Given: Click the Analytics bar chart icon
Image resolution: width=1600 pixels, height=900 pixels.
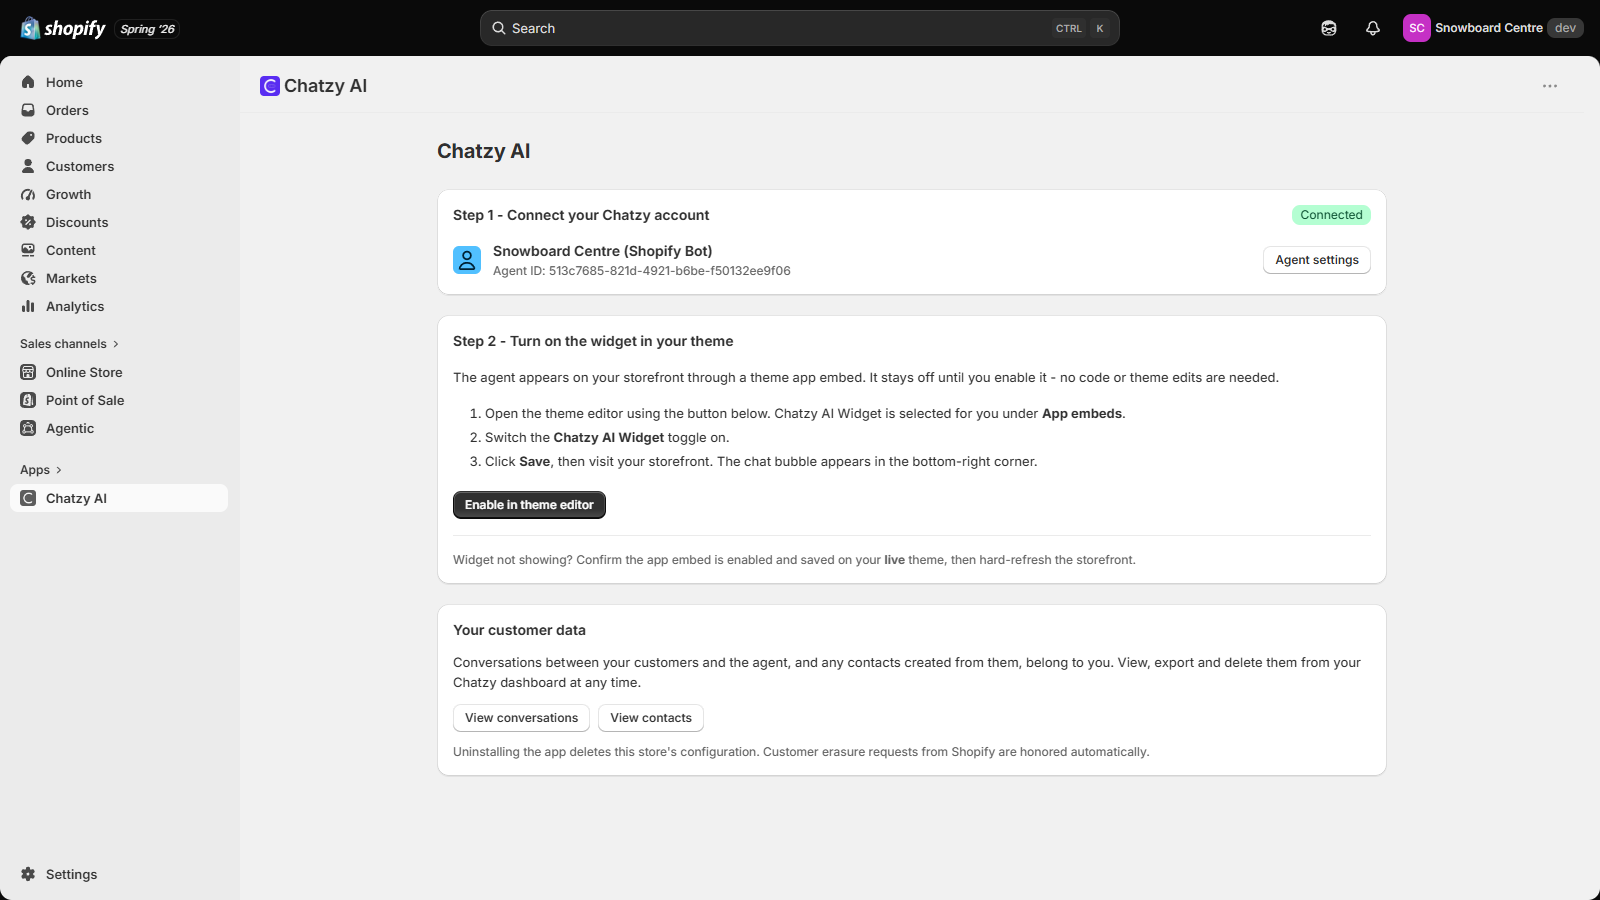Looking at the screenshot, I should click(x=28, y=306).
